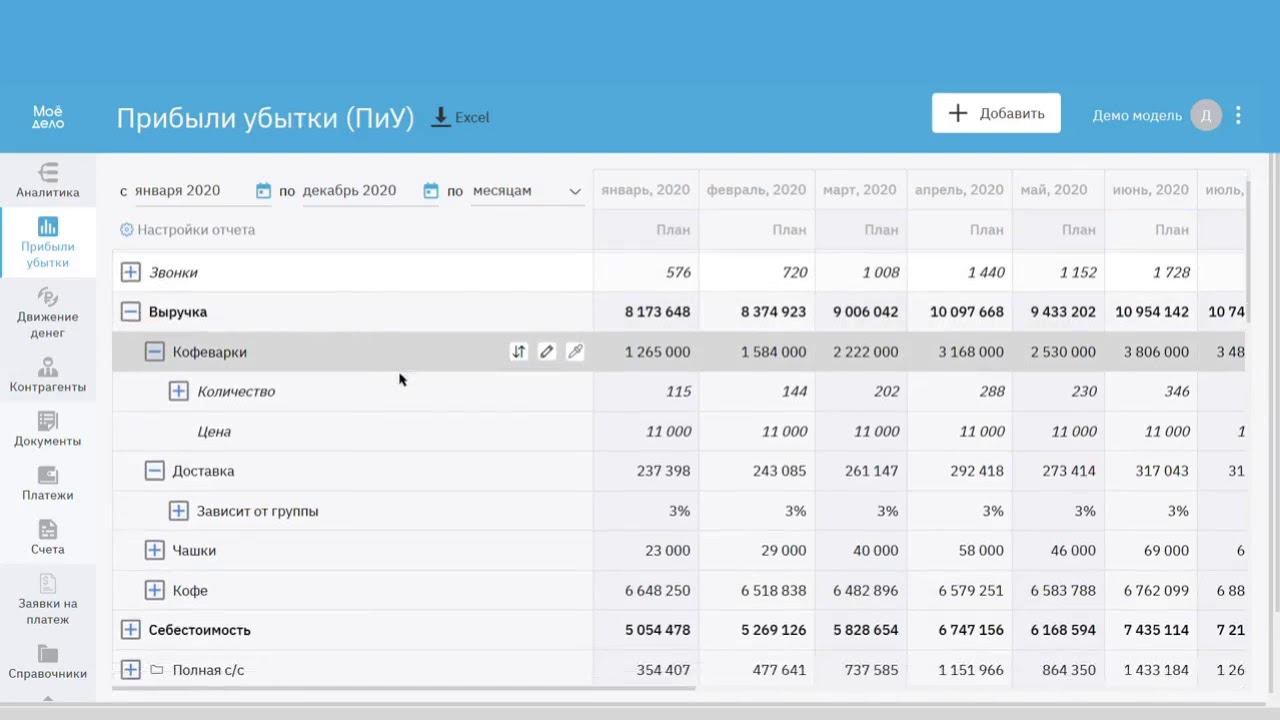
Task: Expand the Кофе row
Action: (154, 590)
